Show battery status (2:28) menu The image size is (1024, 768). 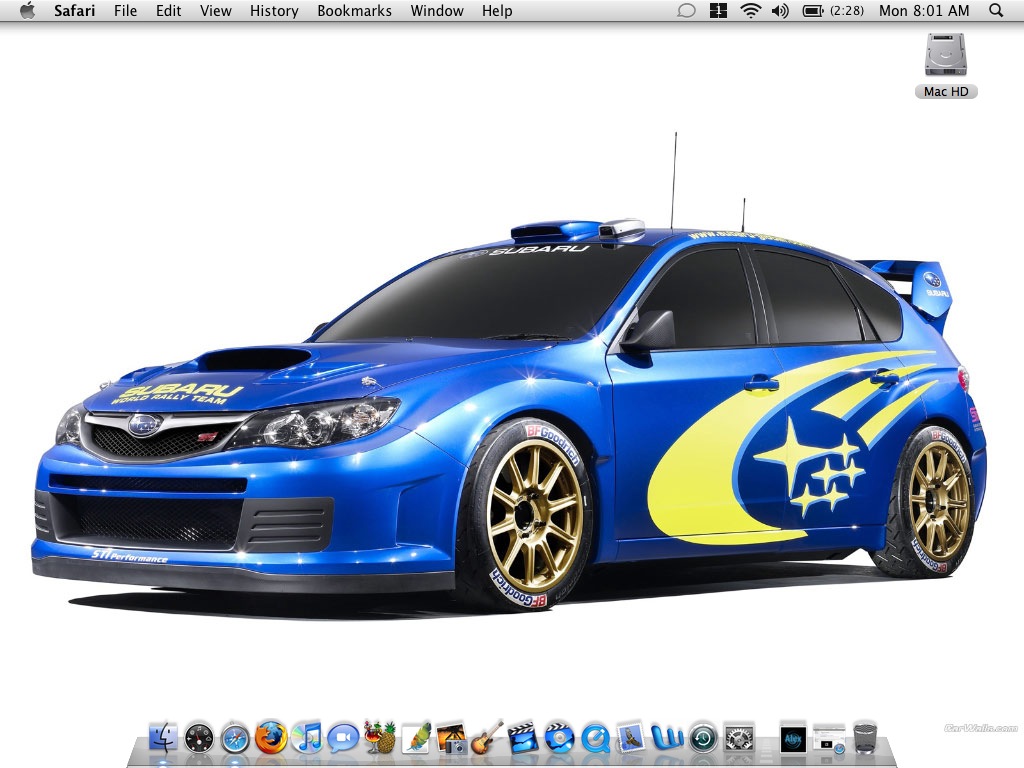click(833, 10)
